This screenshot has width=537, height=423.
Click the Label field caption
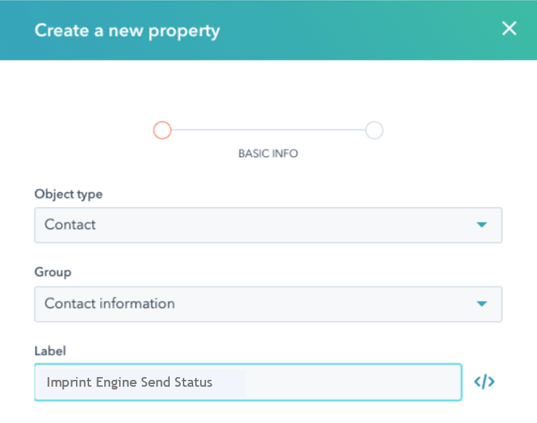(50, 351)
